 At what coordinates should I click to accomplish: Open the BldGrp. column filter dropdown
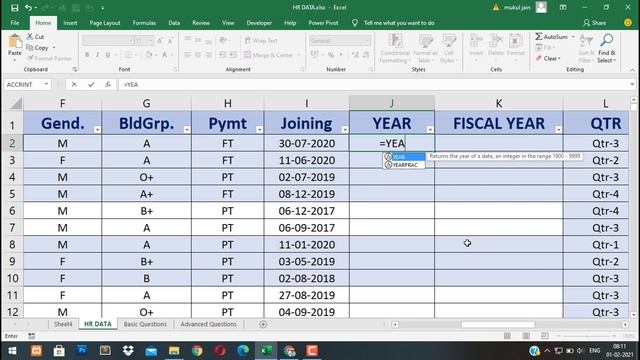pyautogui.click(x=187, y=130)
